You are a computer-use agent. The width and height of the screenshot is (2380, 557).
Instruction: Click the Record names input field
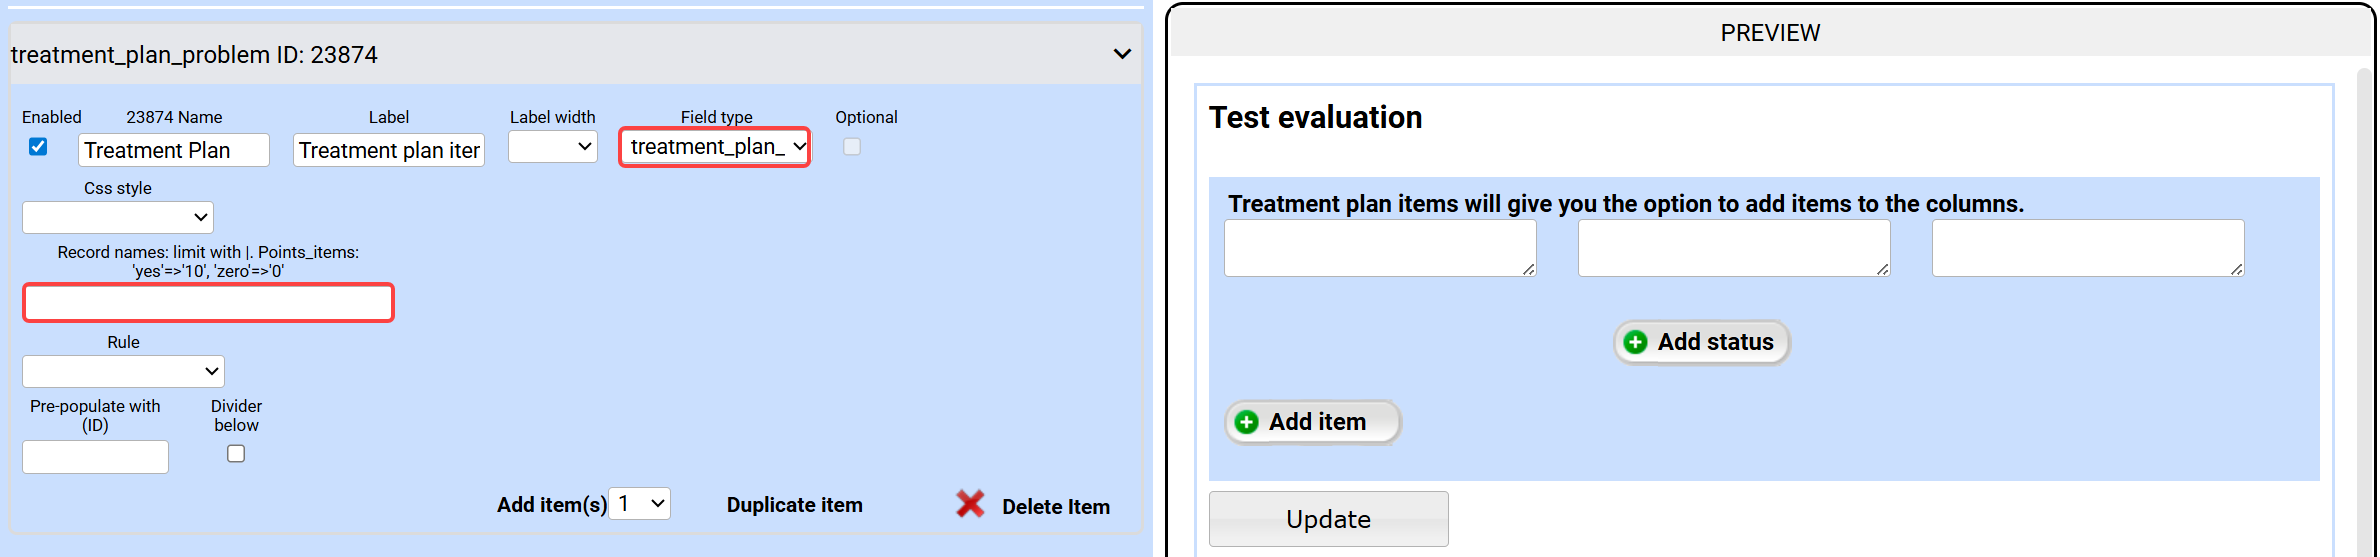click(x=208, y=303)
